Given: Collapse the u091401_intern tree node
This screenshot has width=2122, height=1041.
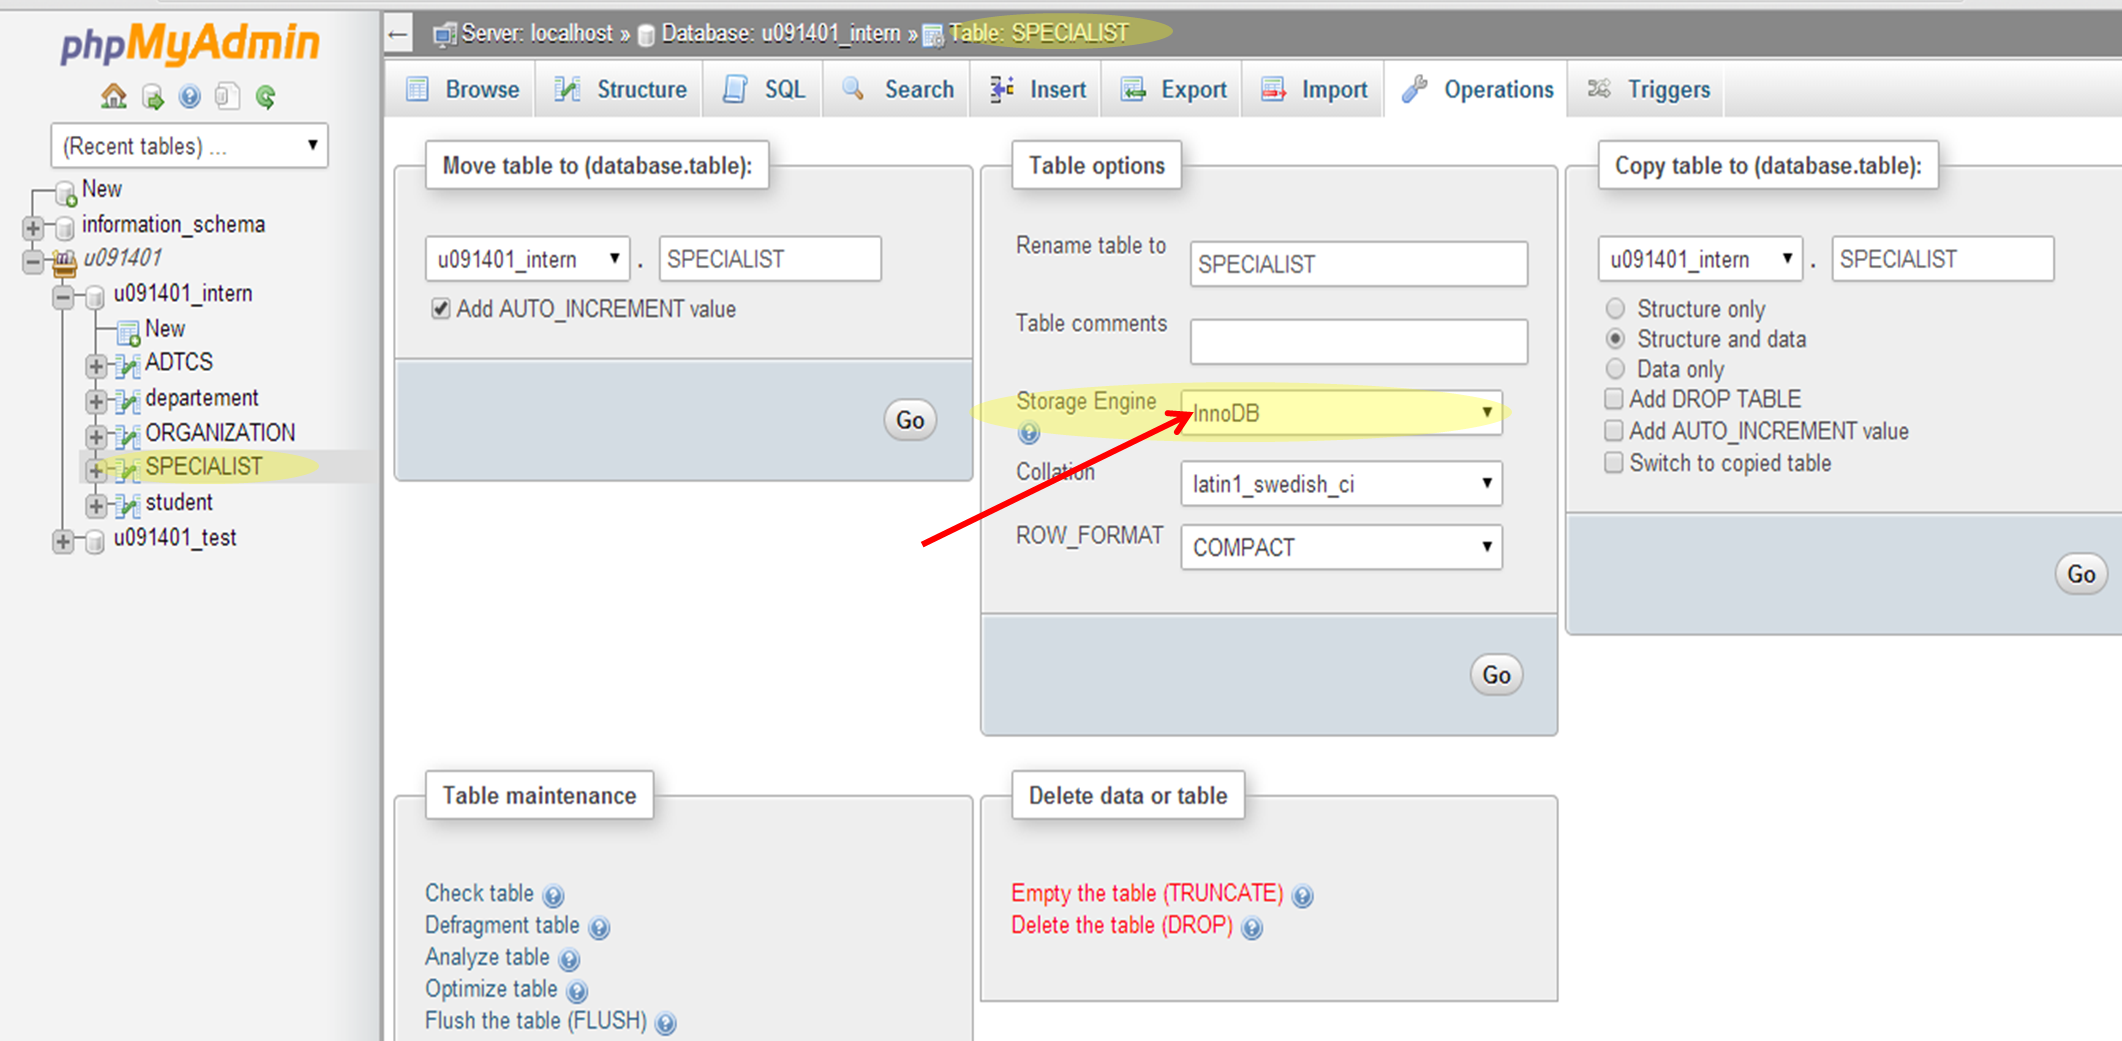Looking at the screenshot, I should (x=63, y=297).
